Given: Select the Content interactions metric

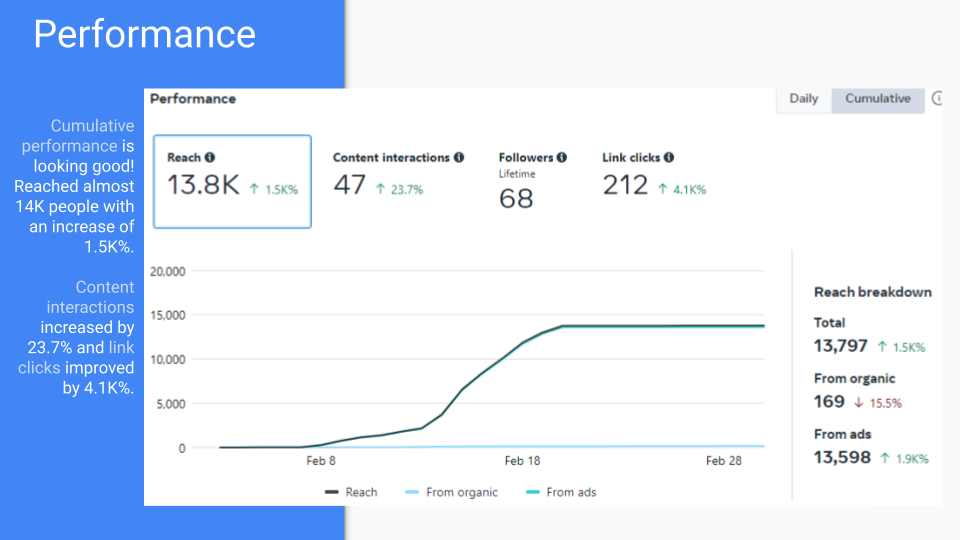Looking at the screenshot, I should [397, 175].
